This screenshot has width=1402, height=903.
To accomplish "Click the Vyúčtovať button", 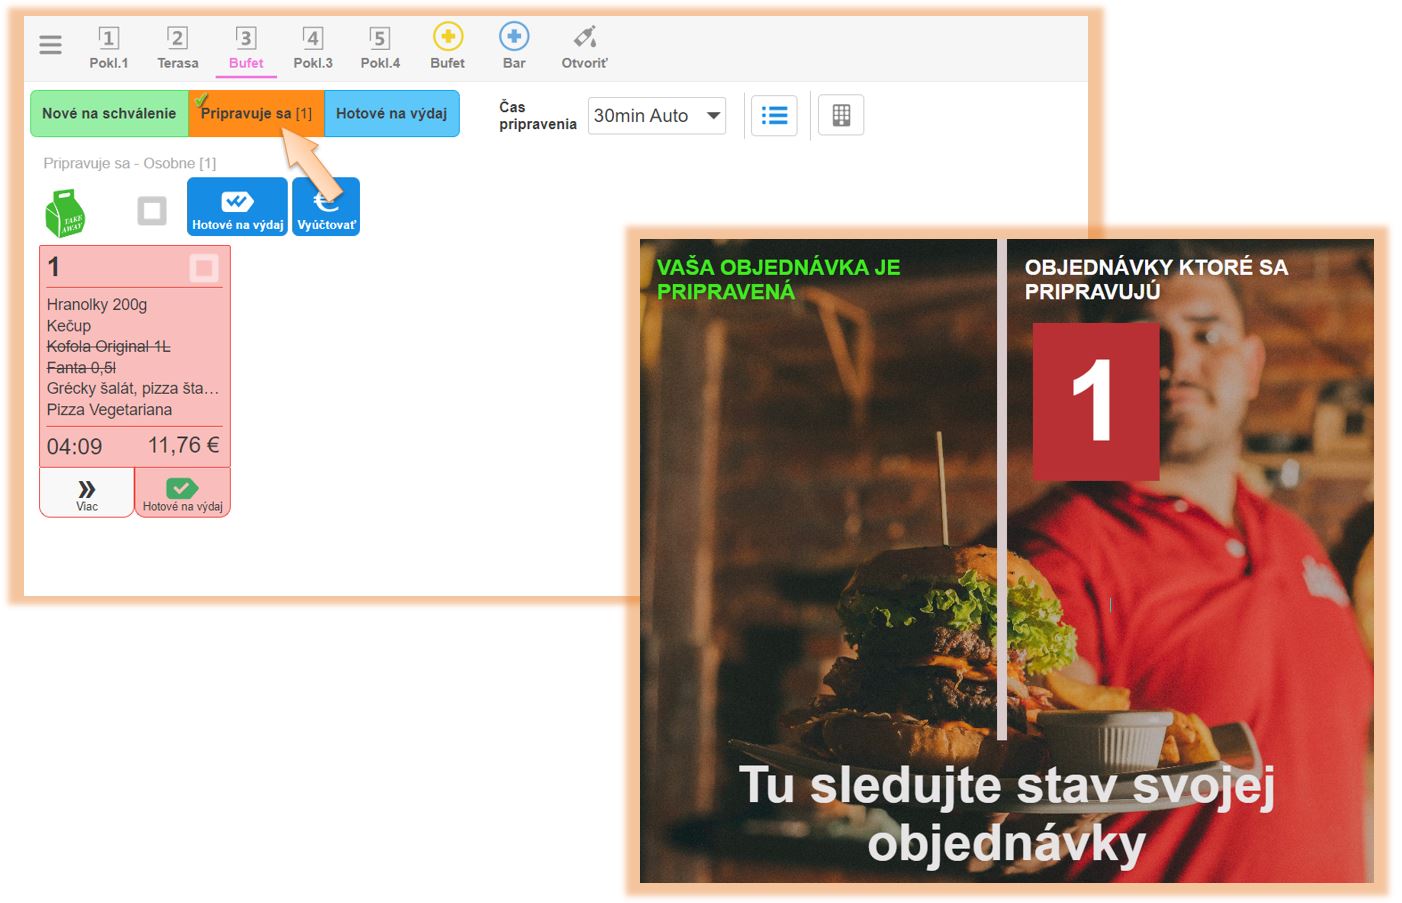I will tap(326, 208).
